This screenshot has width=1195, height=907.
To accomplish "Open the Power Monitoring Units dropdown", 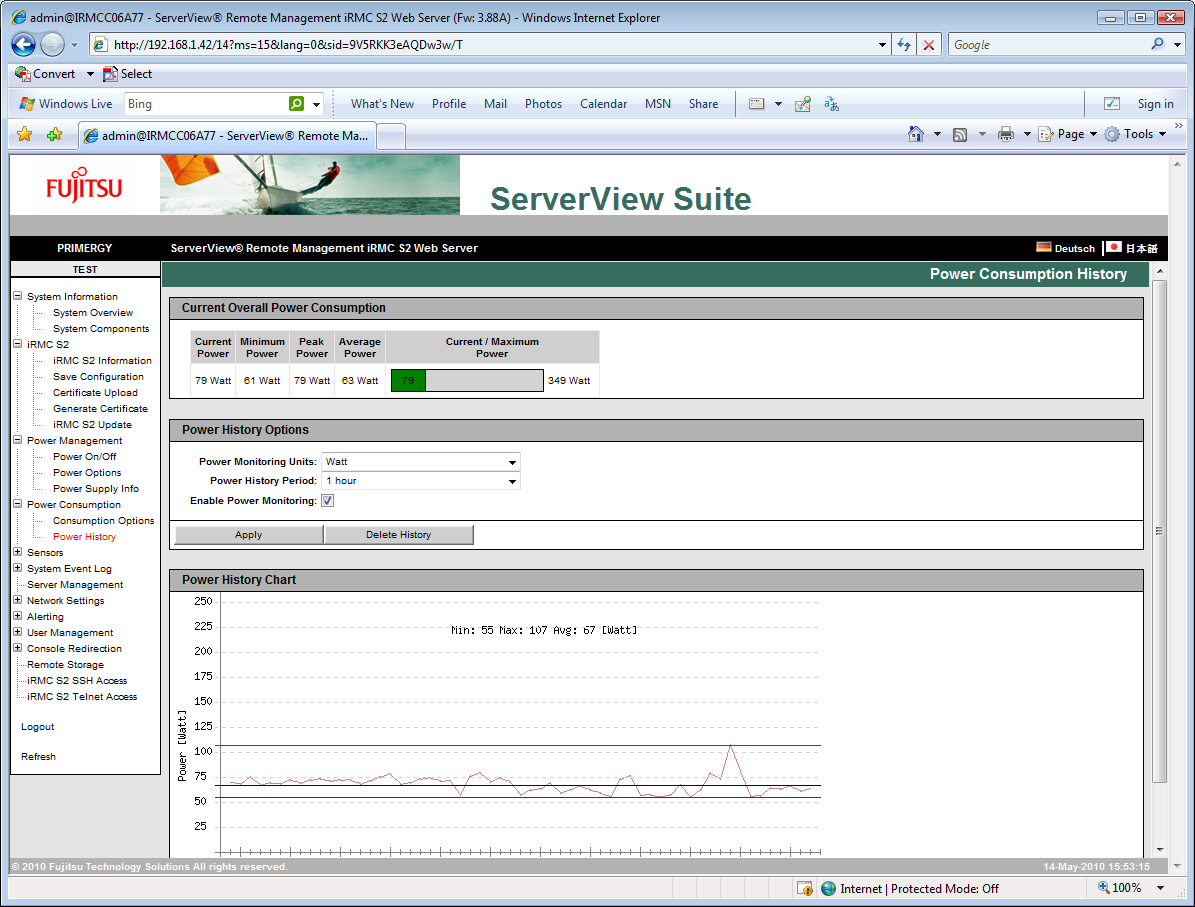I will 420,462.
